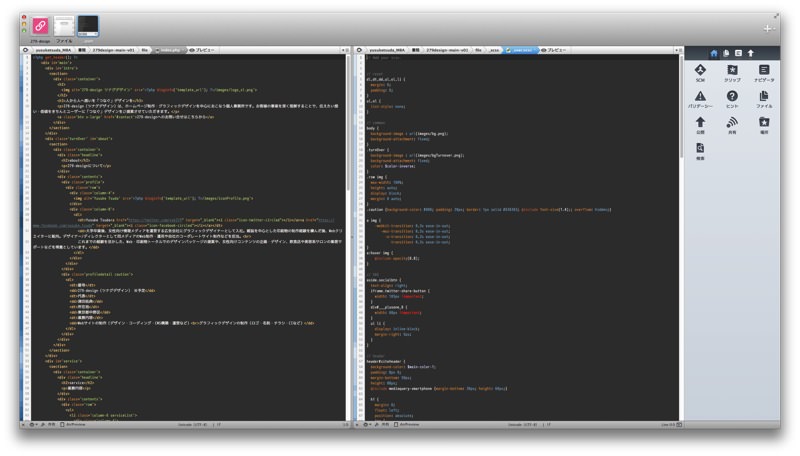
Task: Open the 場所 (Places) starred-folder tool
Action: pyautogui.click(x=764, y=125)
